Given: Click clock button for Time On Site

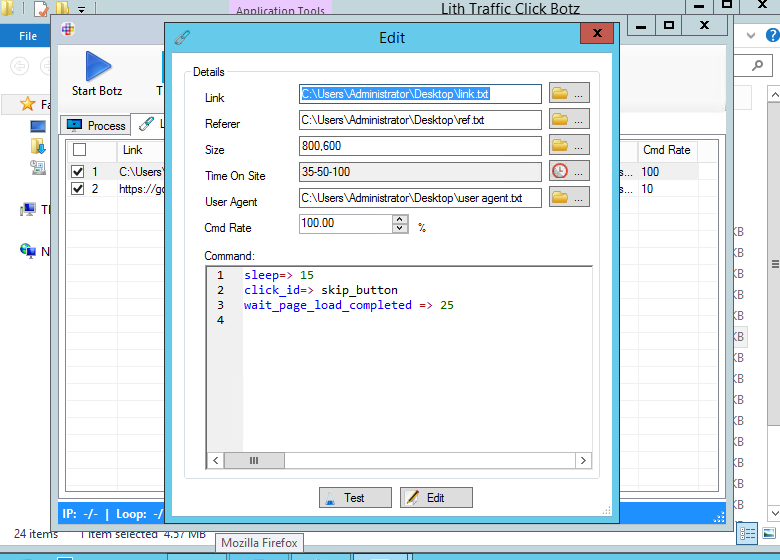Looking at the screenshot, I should tap(568, 172).
